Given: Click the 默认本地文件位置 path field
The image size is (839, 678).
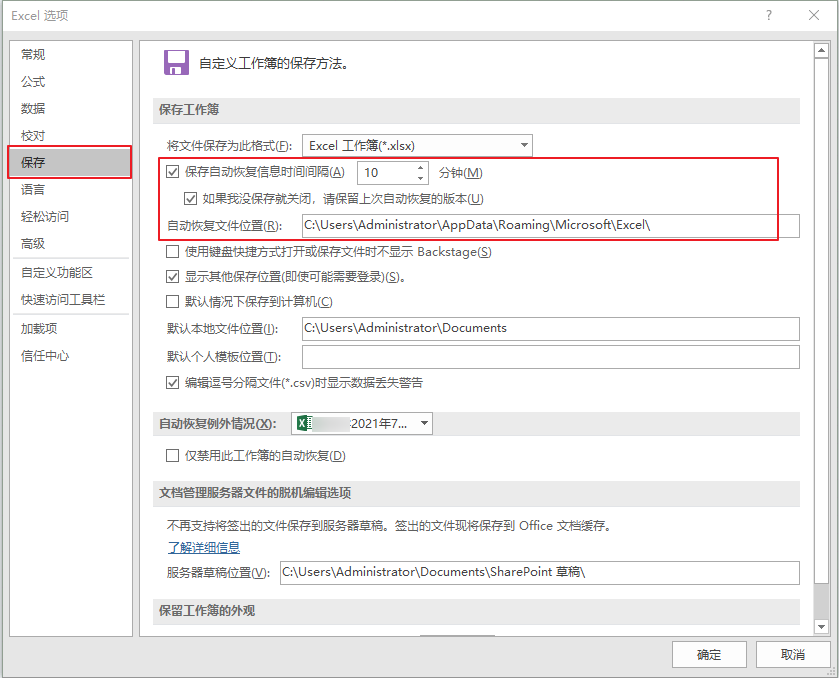Looking at the screenshot, I should pyautogui.click(x=551, y=329).
